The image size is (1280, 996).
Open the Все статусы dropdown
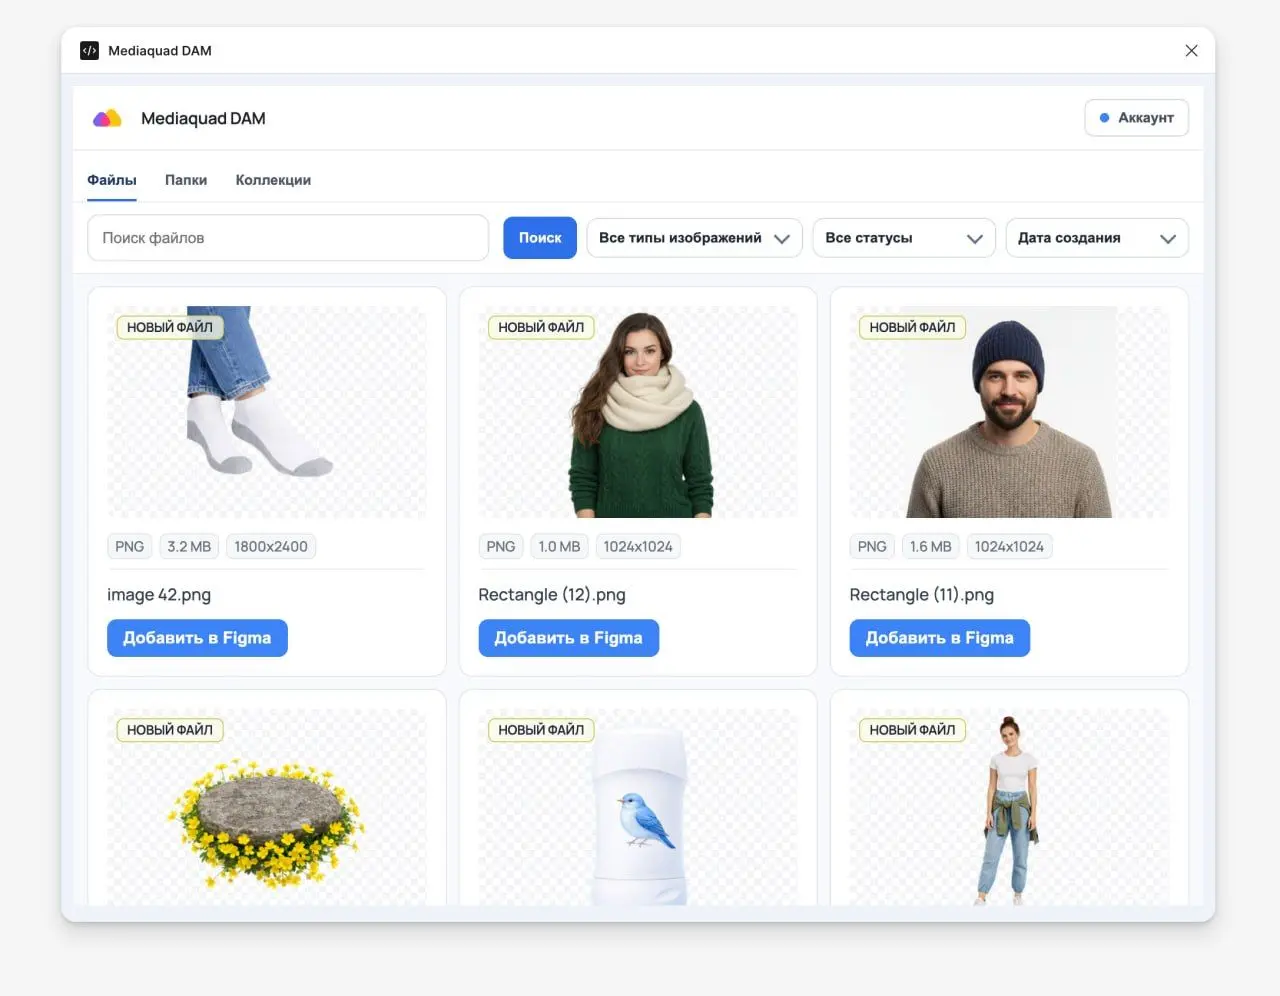904,238
